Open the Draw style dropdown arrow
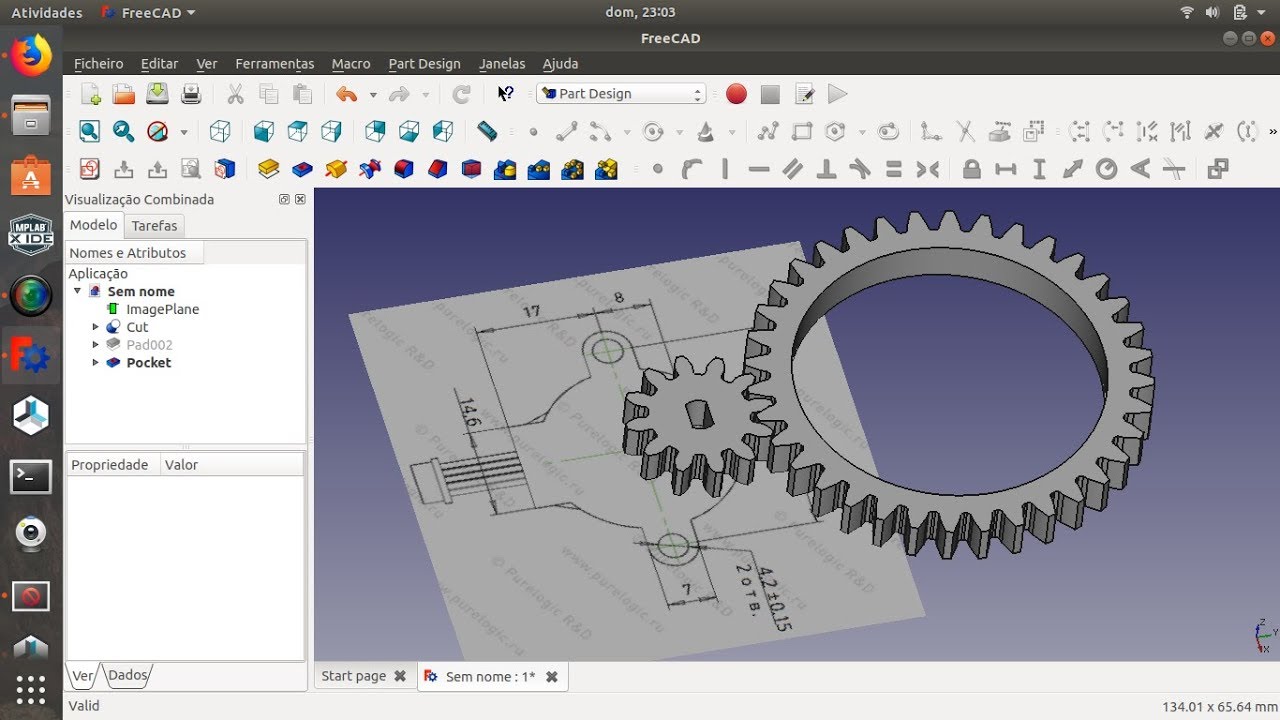 [183, 132]
